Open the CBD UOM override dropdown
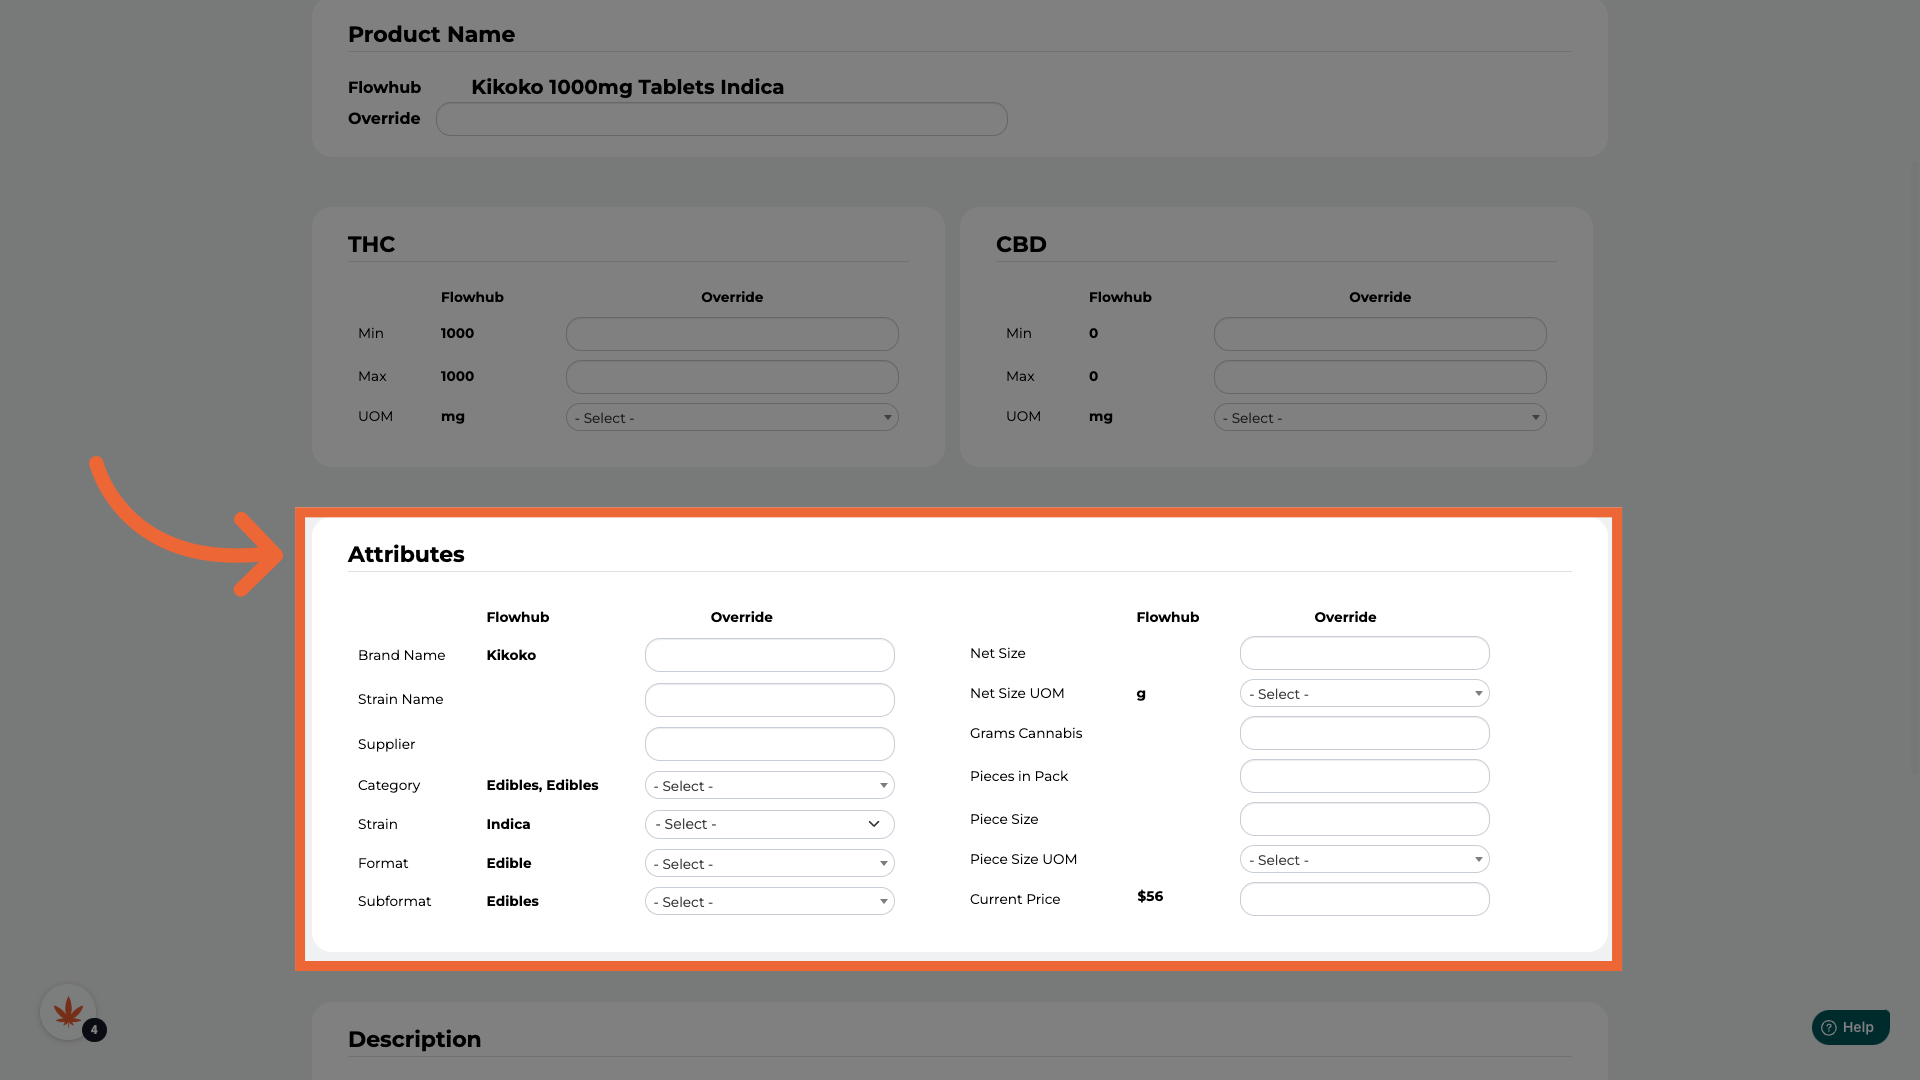The height and width of the screenshot is (1080, 1920). tap(1380, 417)
